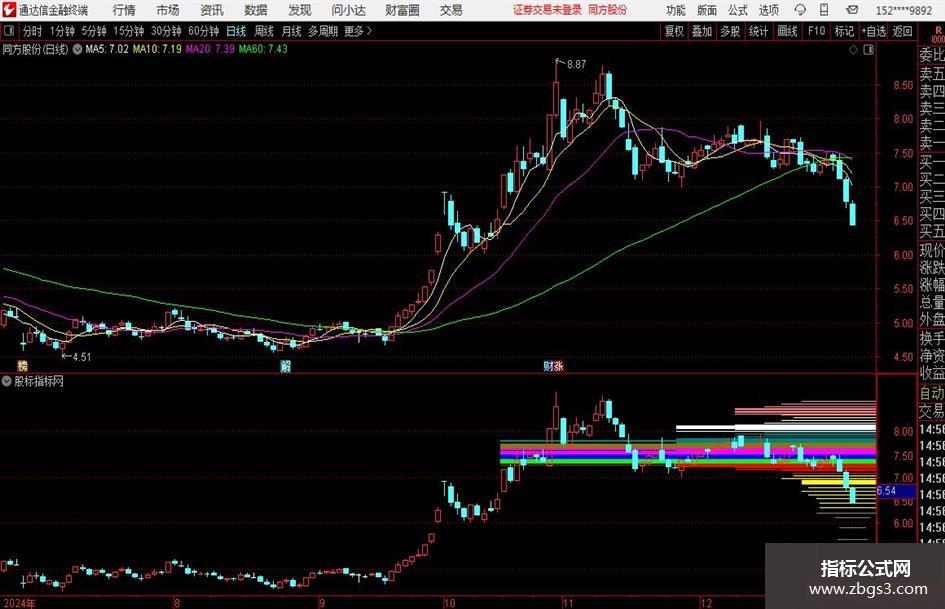Open the 发现 menu
This screenshot has height=609, width=945.
300,10
